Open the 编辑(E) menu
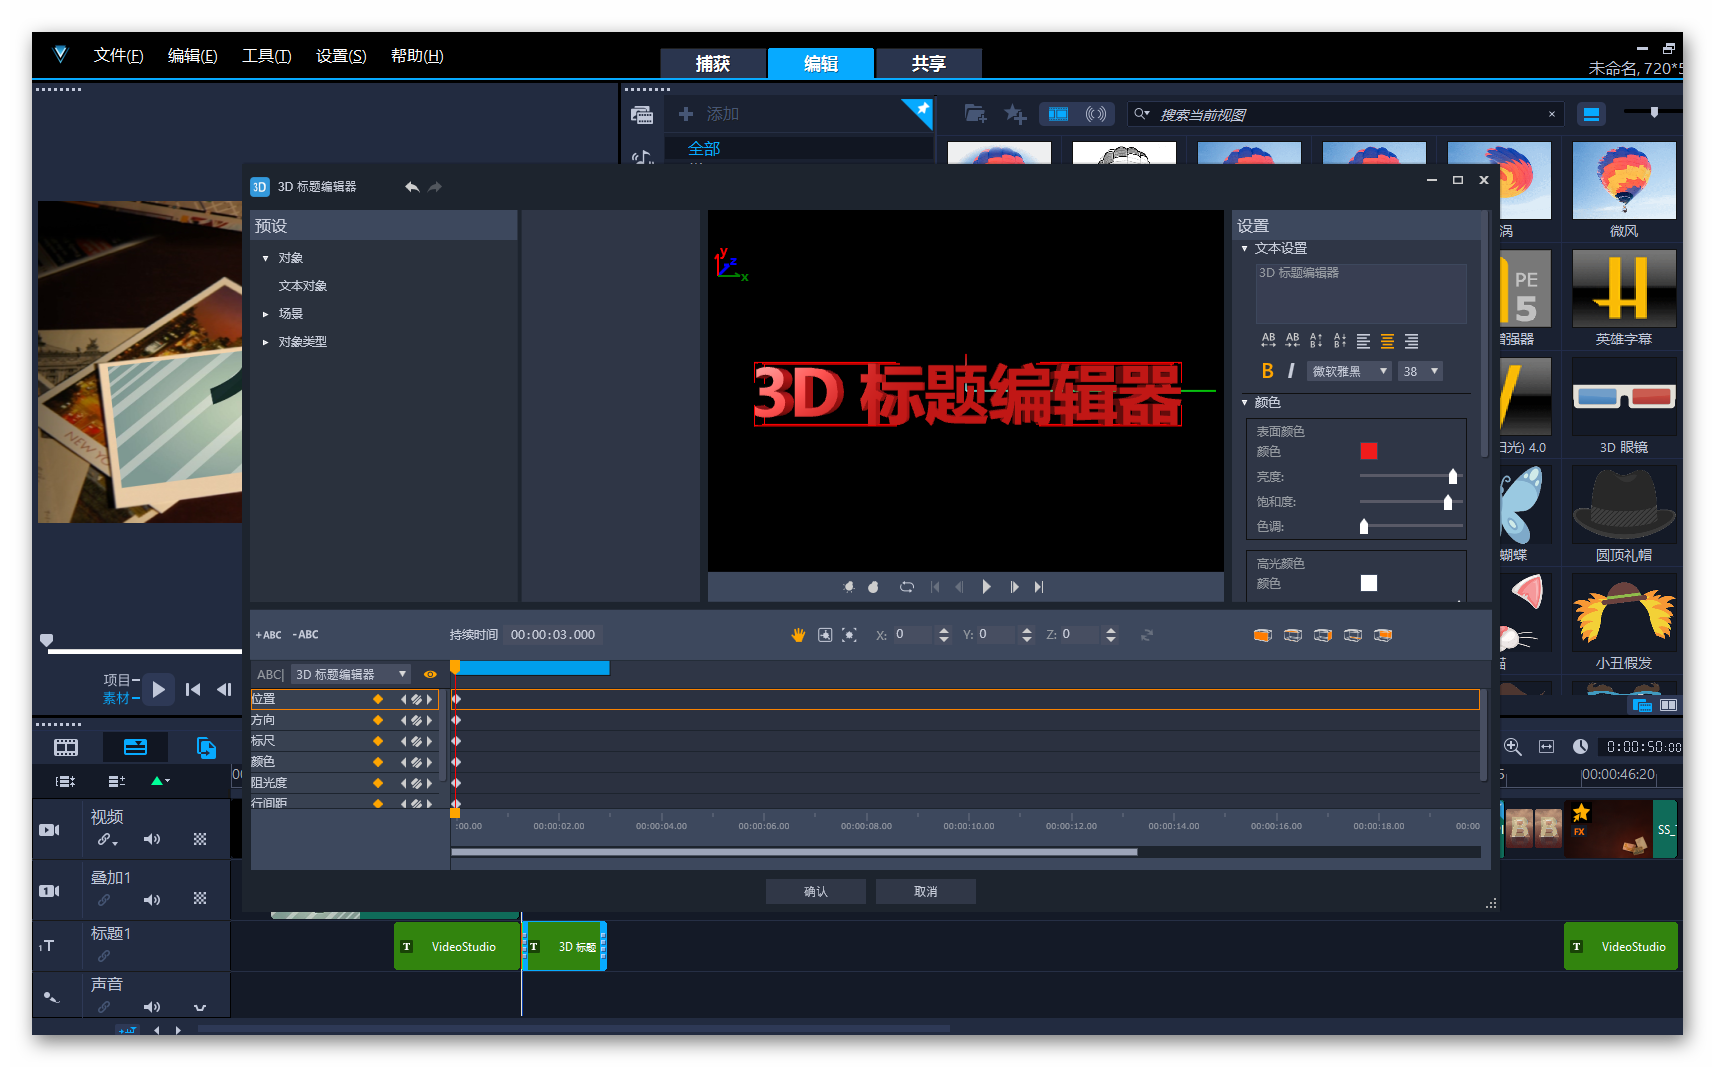The width and height of the screenshot is (1715, 1067). point(192,56)
